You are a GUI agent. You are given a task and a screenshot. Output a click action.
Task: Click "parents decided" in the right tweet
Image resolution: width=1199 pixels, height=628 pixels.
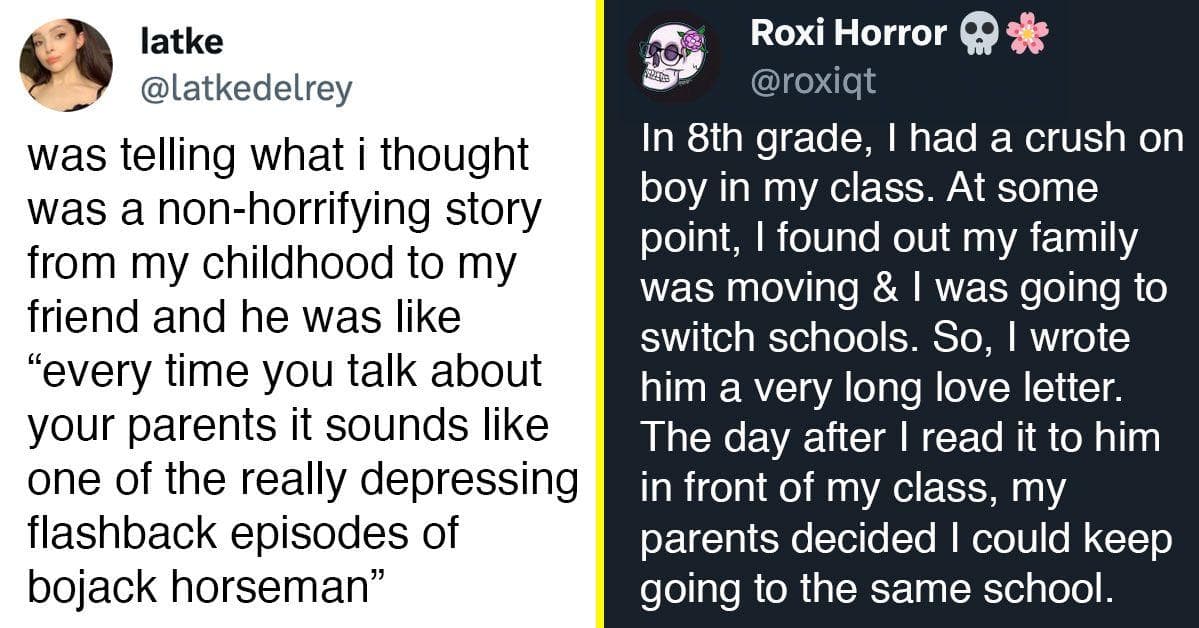click(x=784, y=540)
